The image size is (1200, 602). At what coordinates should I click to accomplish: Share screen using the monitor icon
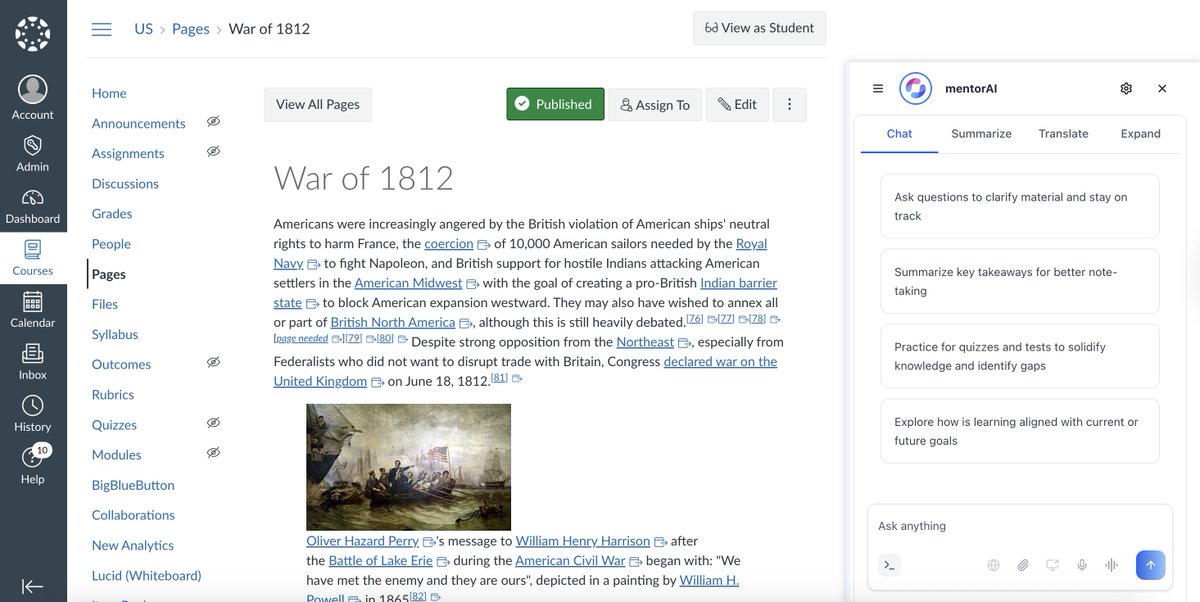pyautogui.click(x=1052, y=565)
